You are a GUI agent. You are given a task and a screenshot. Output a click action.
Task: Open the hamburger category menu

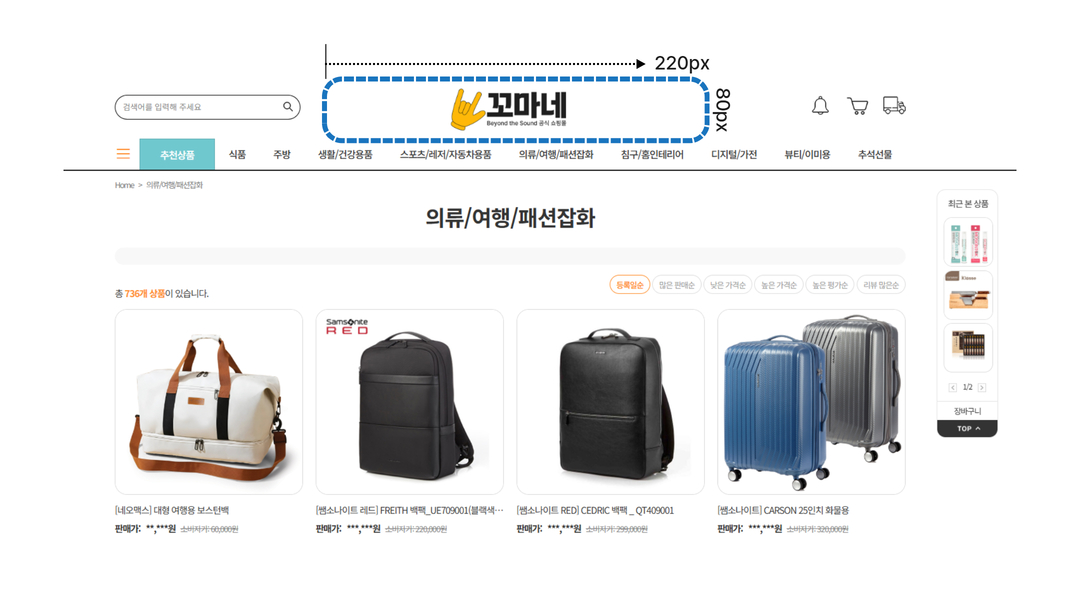click(123, 154)
